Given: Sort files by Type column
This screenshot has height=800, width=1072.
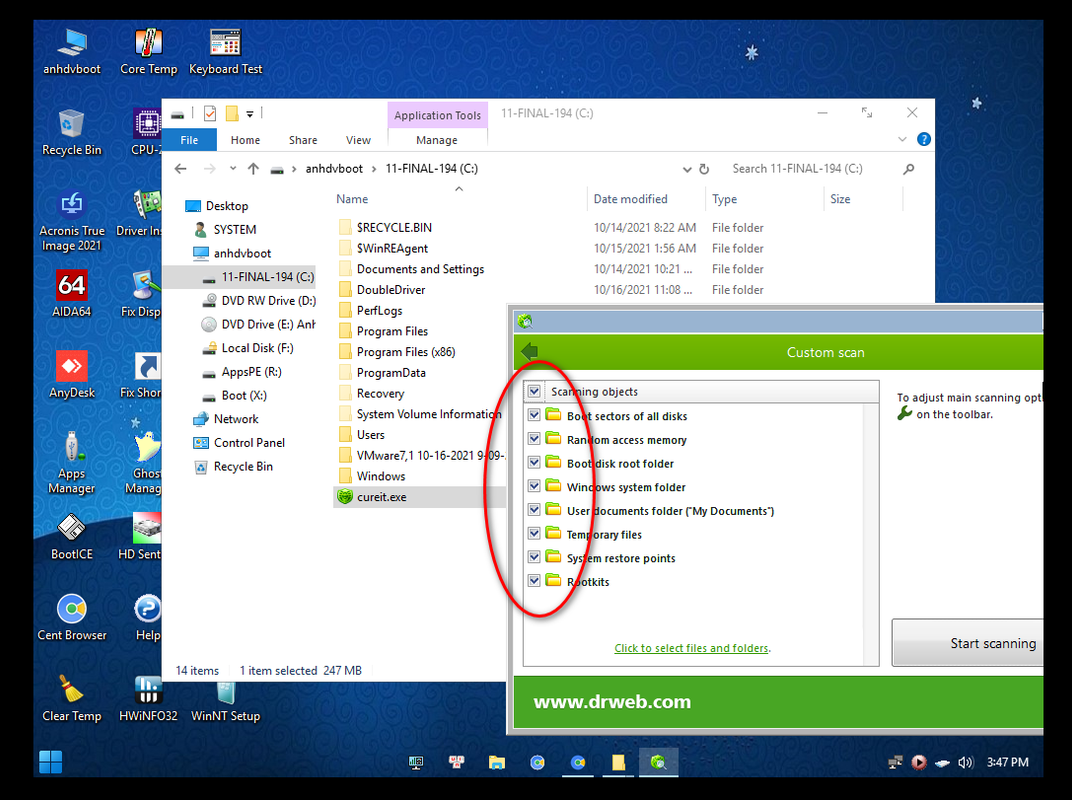Looking at the screenshot, I should 724,199.
